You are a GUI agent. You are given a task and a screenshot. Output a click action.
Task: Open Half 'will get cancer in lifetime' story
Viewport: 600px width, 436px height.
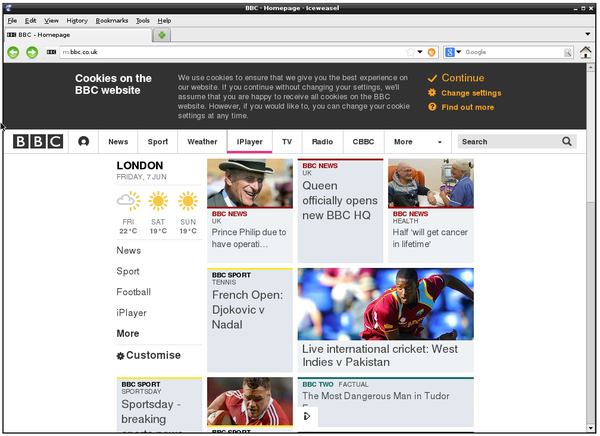tap(430, 238)
